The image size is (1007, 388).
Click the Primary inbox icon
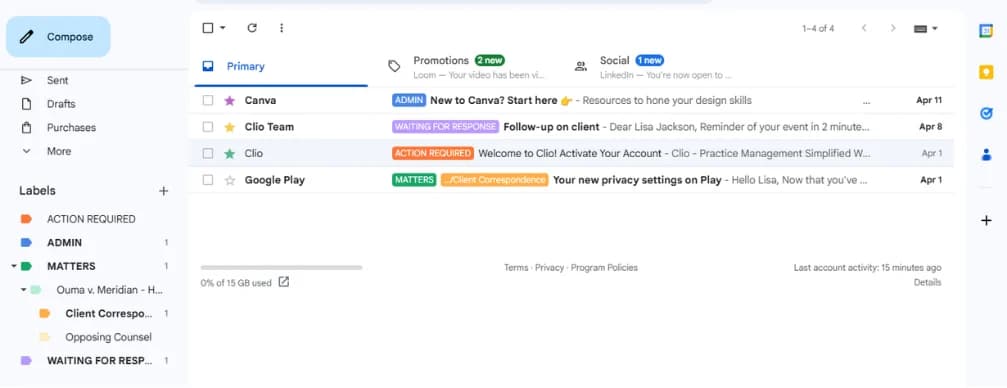point(207,66)
